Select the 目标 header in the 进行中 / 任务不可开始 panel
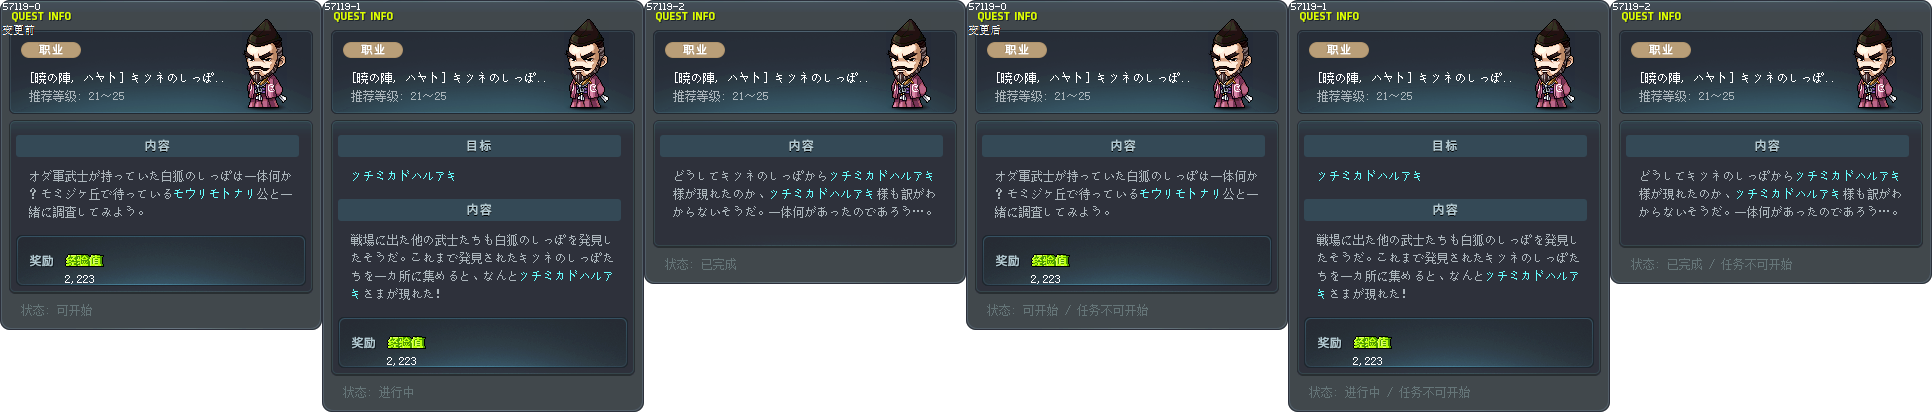Screen dimensions: 1932x412 (1445, 146)
